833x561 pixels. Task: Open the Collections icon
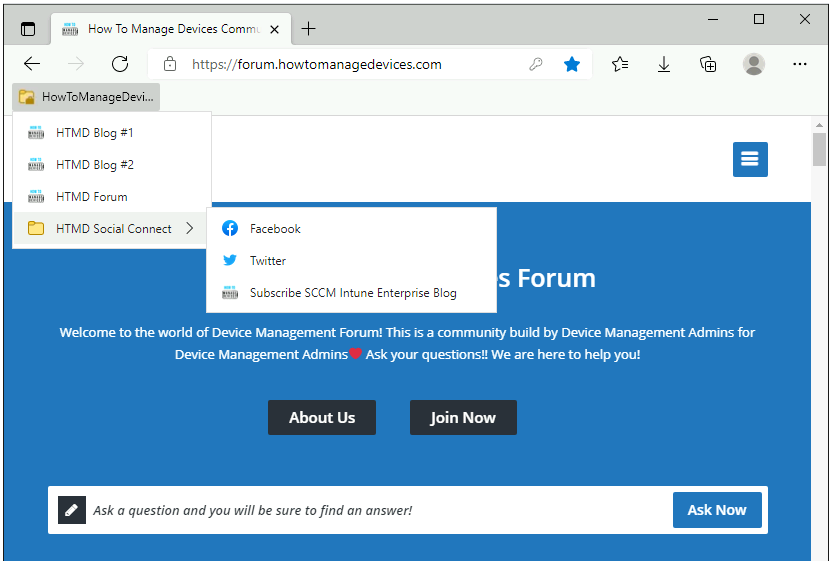coord(708,64)
